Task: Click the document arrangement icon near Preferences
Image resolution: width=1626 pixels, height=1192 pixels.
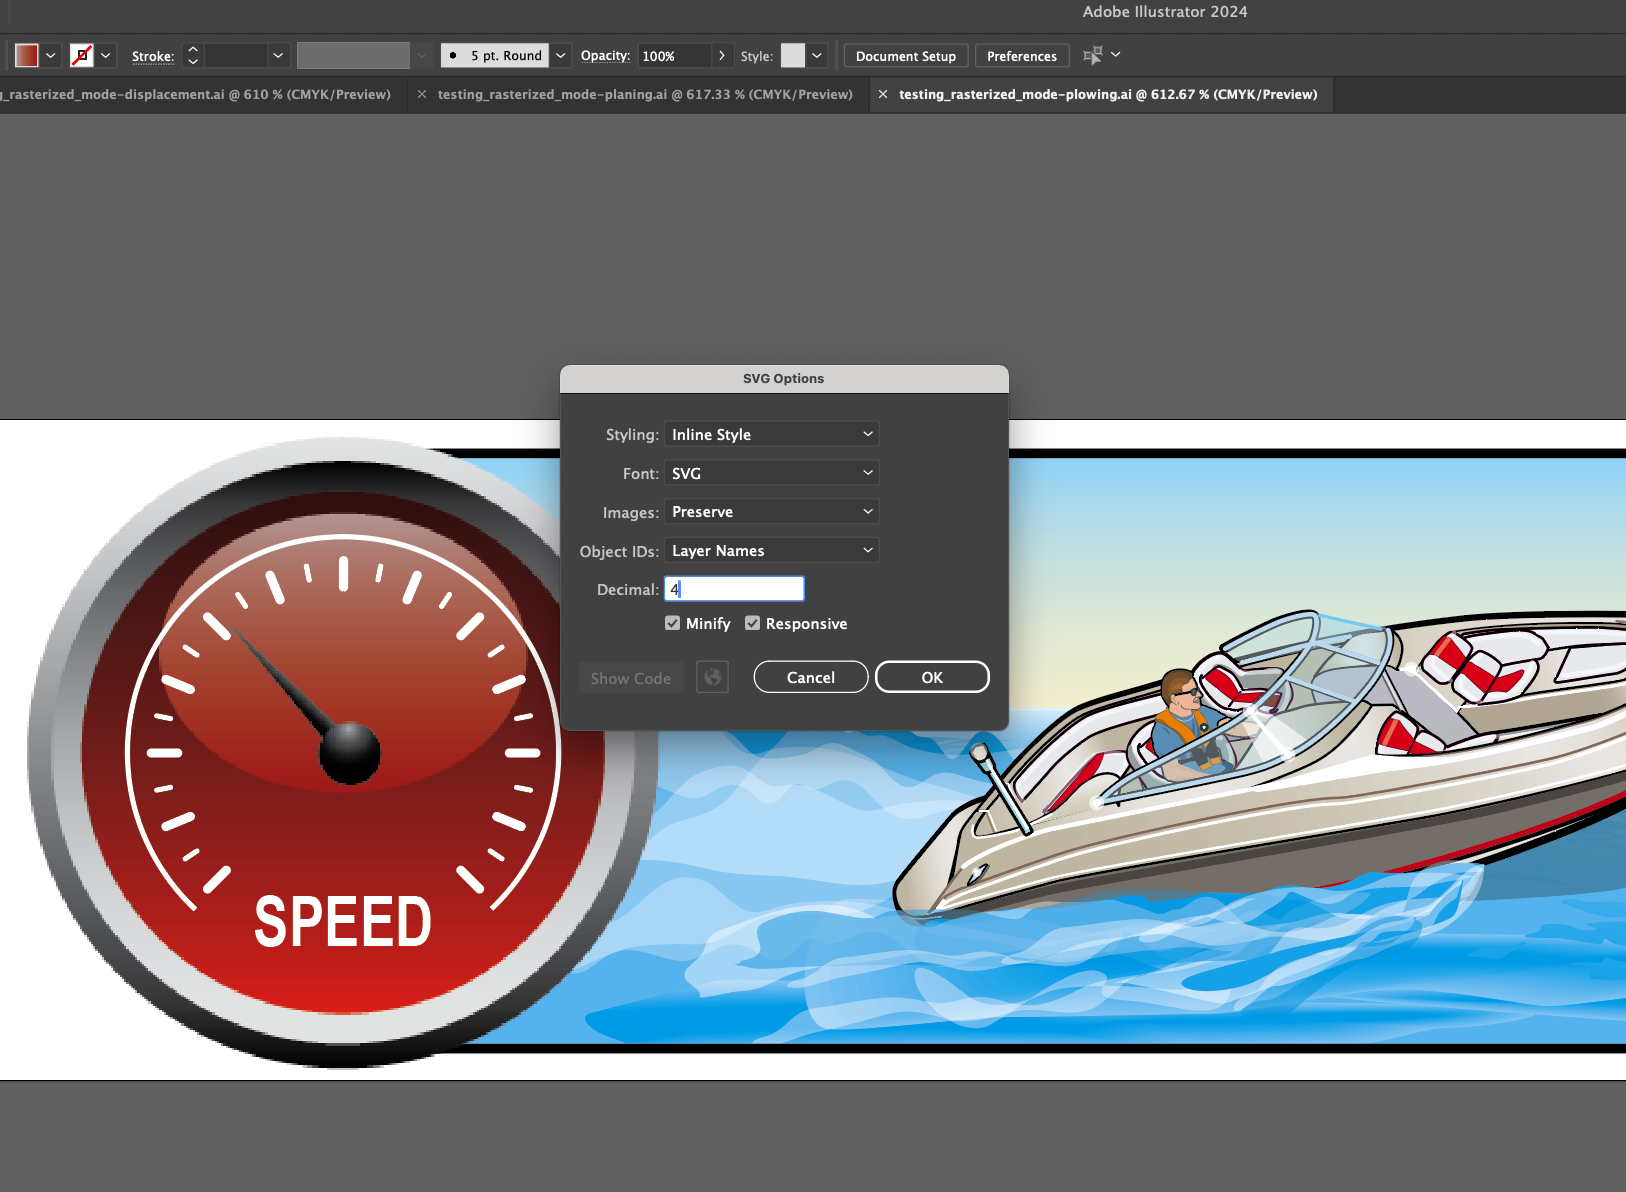Action: (1095, 55)
